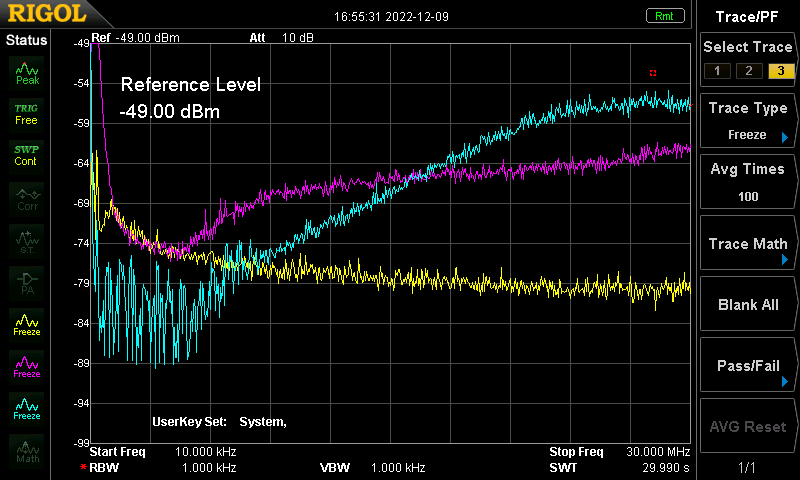Click the S.T. signal track icon
This screenshot has height=480, width=800.
[x=27, y=242]
